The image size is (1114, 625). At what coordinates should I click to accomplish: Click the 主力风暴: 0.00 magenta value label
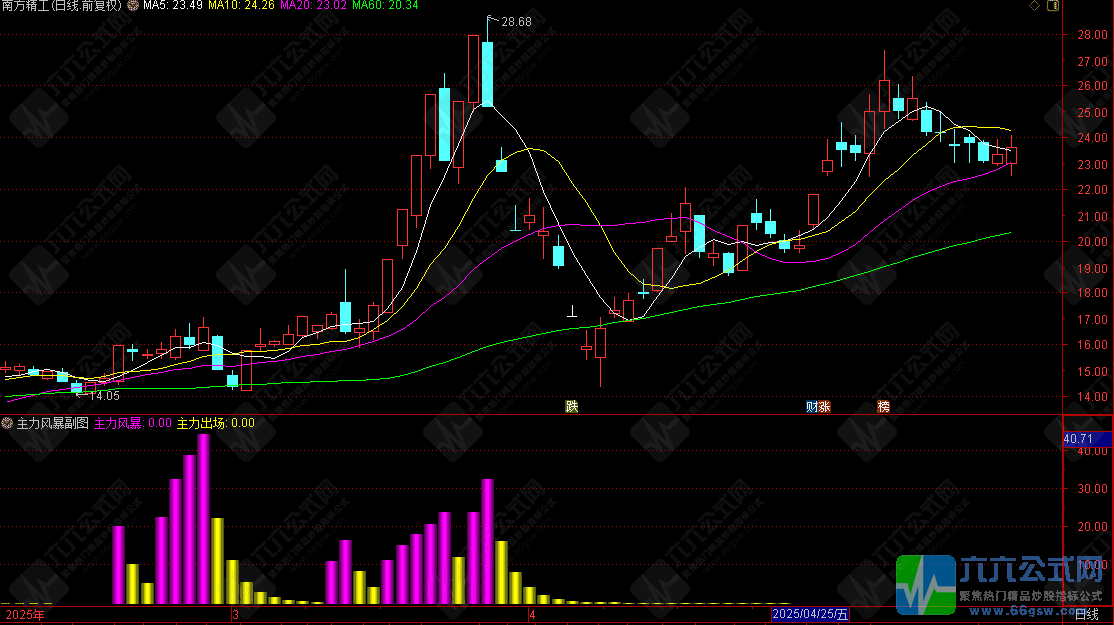pos(133,423)
